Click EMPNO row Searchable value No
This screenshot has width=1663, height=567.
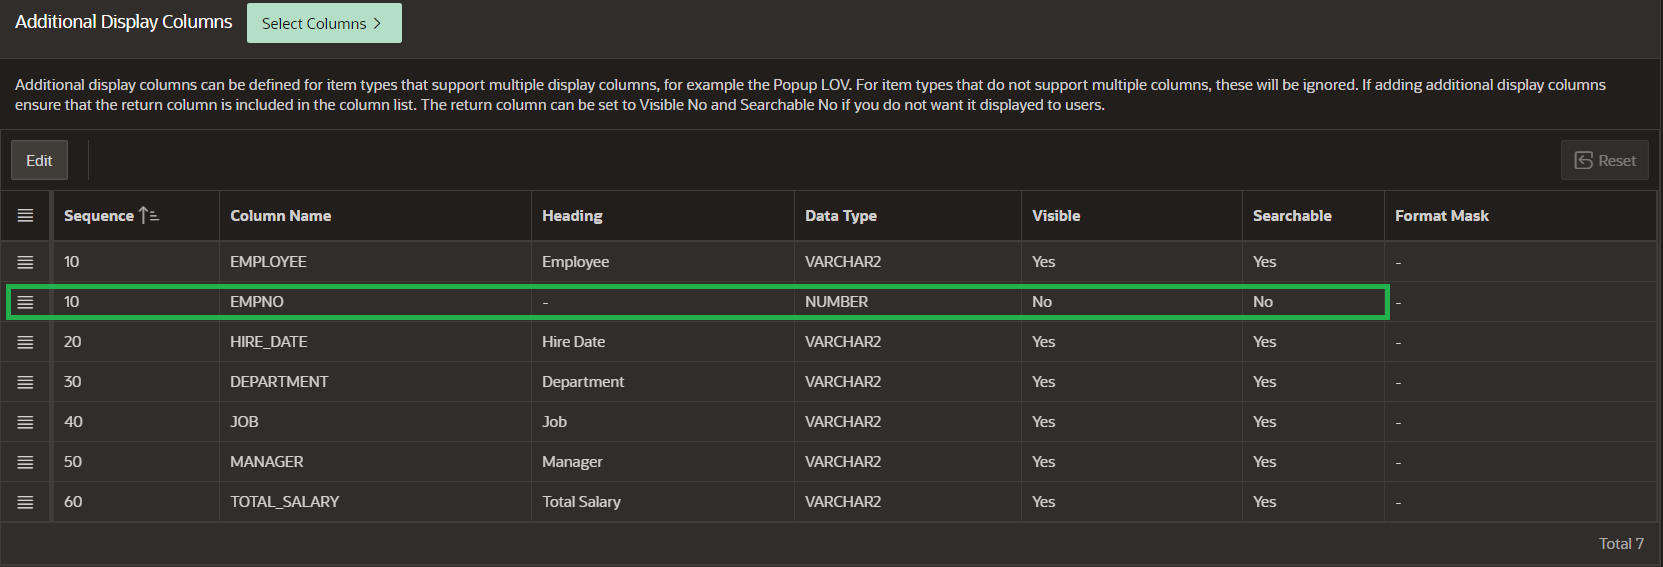tap(1313, 302)
